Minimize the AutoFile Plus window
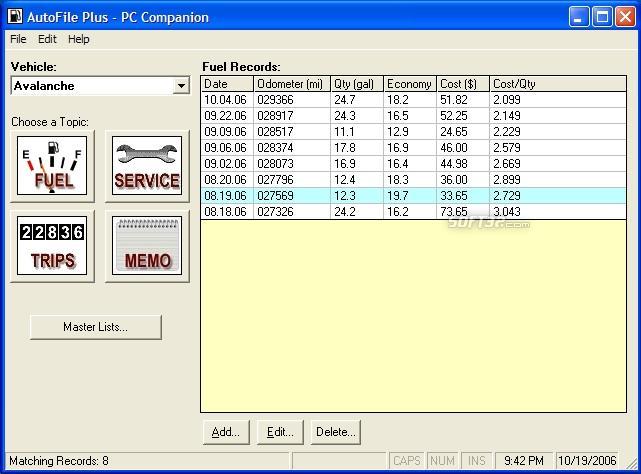641x474 pixels. pos(578,17)
